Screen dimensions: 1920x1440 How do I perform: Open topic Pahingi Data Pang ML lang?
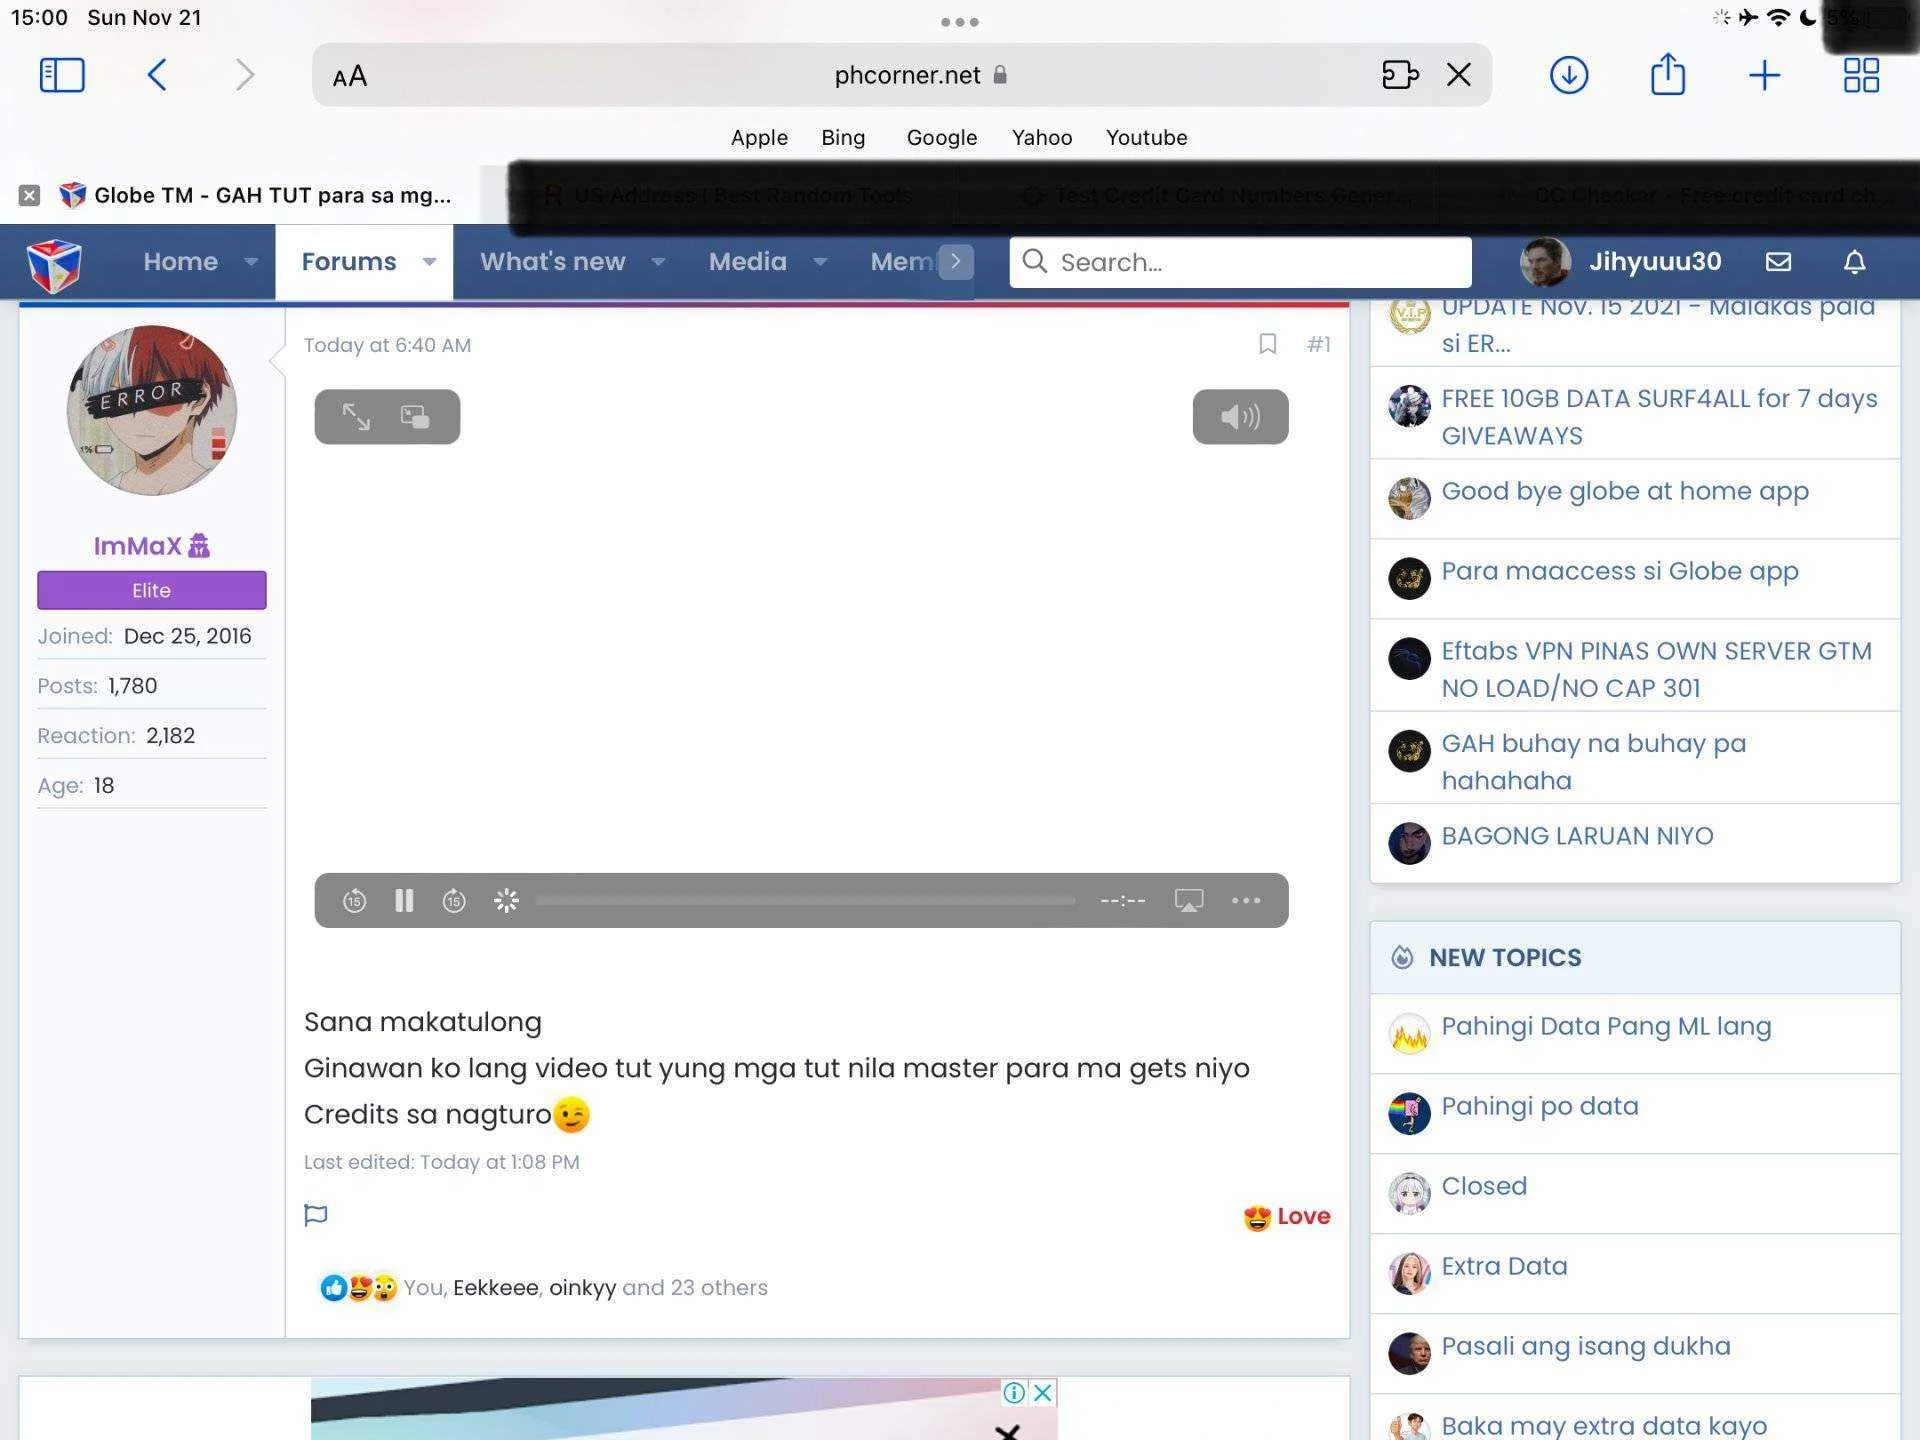(x=1606, y=1026)
